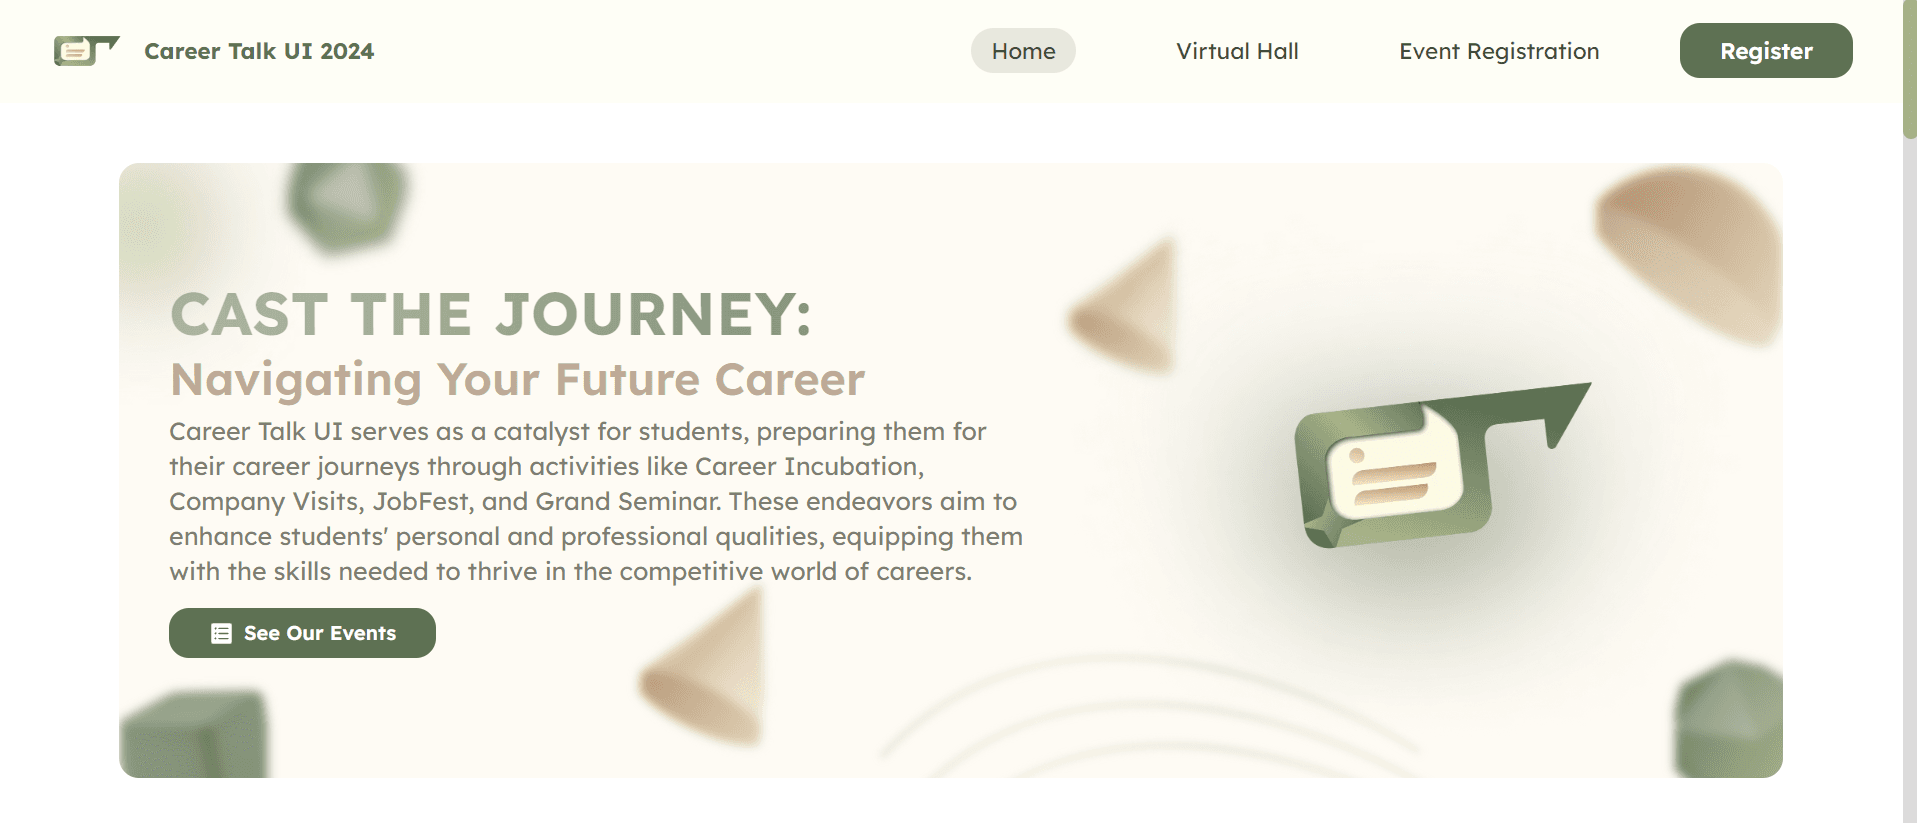Click the green polyhedron shape at the hero top-left

tap(347, 207)
